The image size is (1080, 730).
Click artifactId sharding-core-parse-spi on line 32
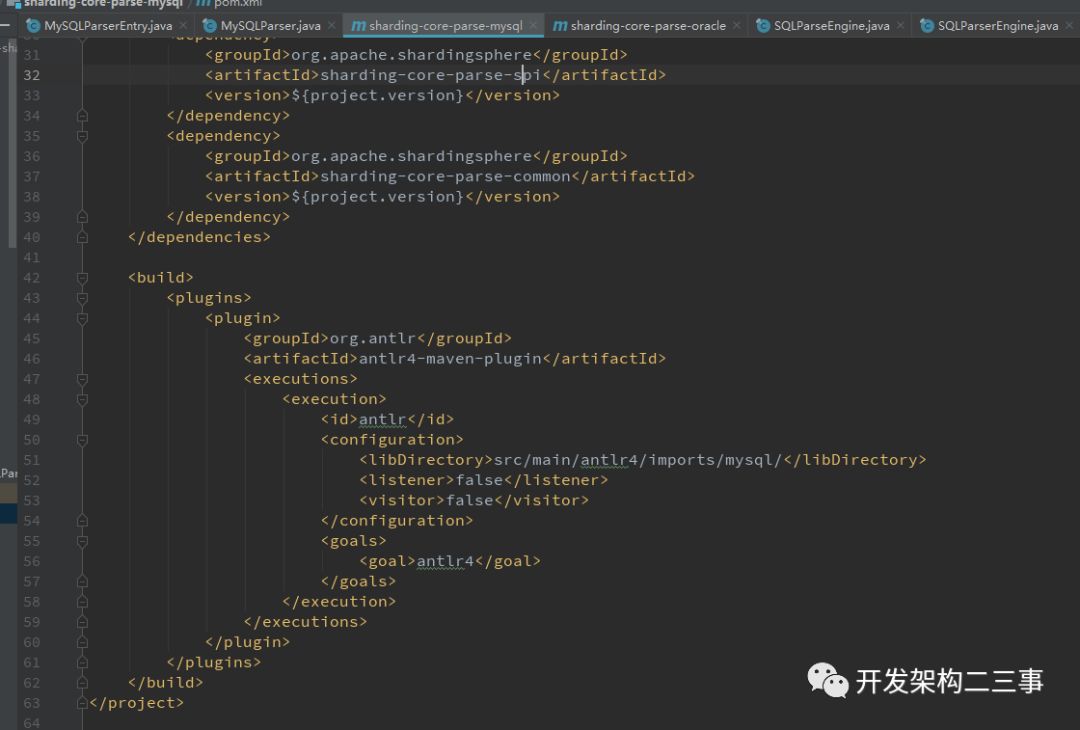click(431, 75)
